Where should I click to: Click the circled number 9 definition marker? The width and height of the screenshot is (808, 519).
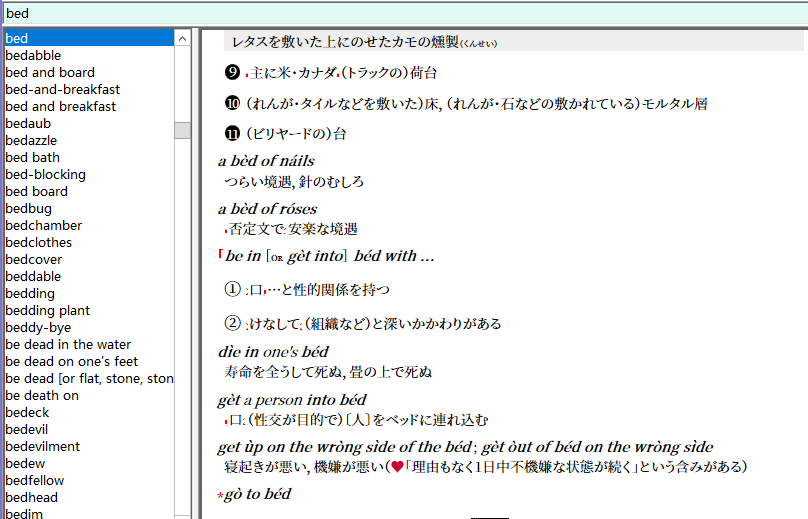[232, 72]
